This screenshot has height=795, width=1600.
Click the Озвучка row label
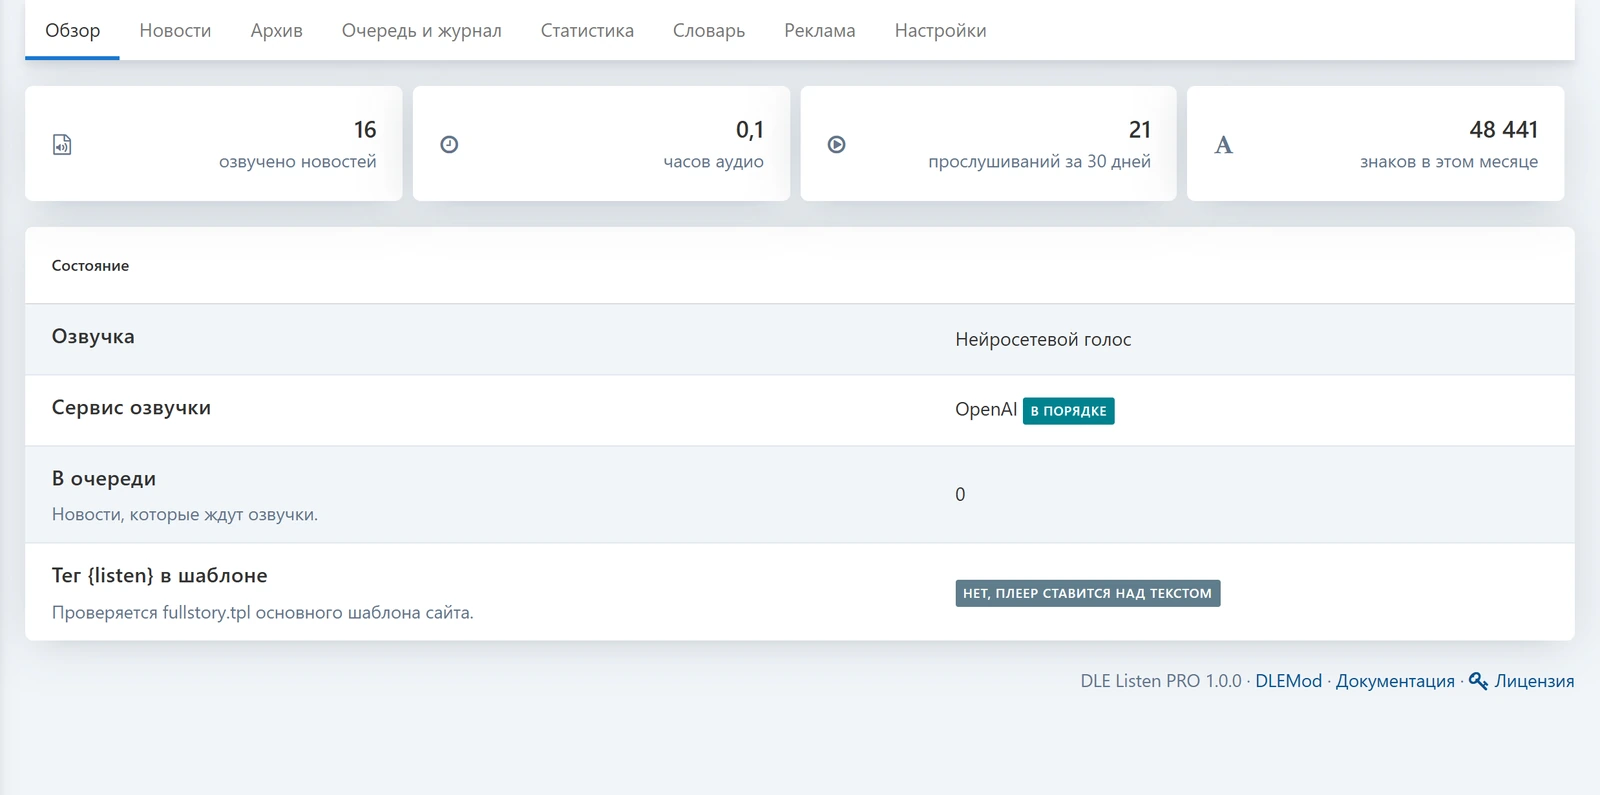tap(93, 337)
